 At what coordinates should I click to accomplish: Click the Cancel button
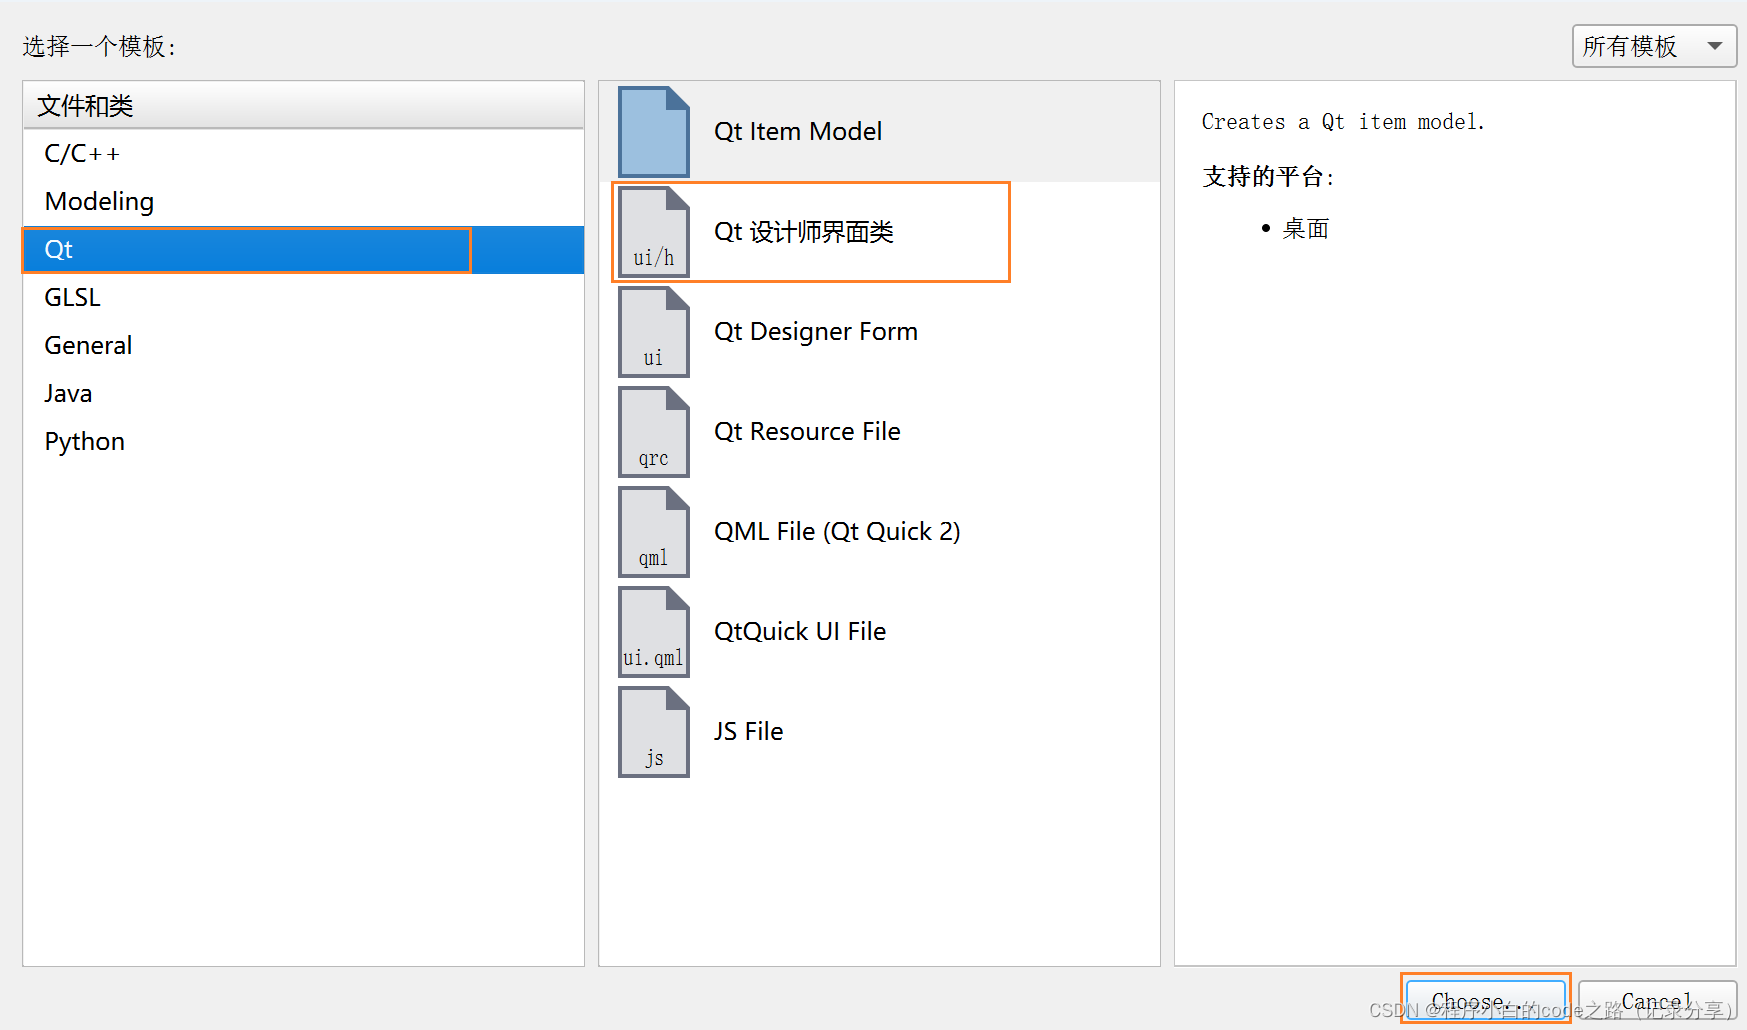[x=1657, y=1000]
